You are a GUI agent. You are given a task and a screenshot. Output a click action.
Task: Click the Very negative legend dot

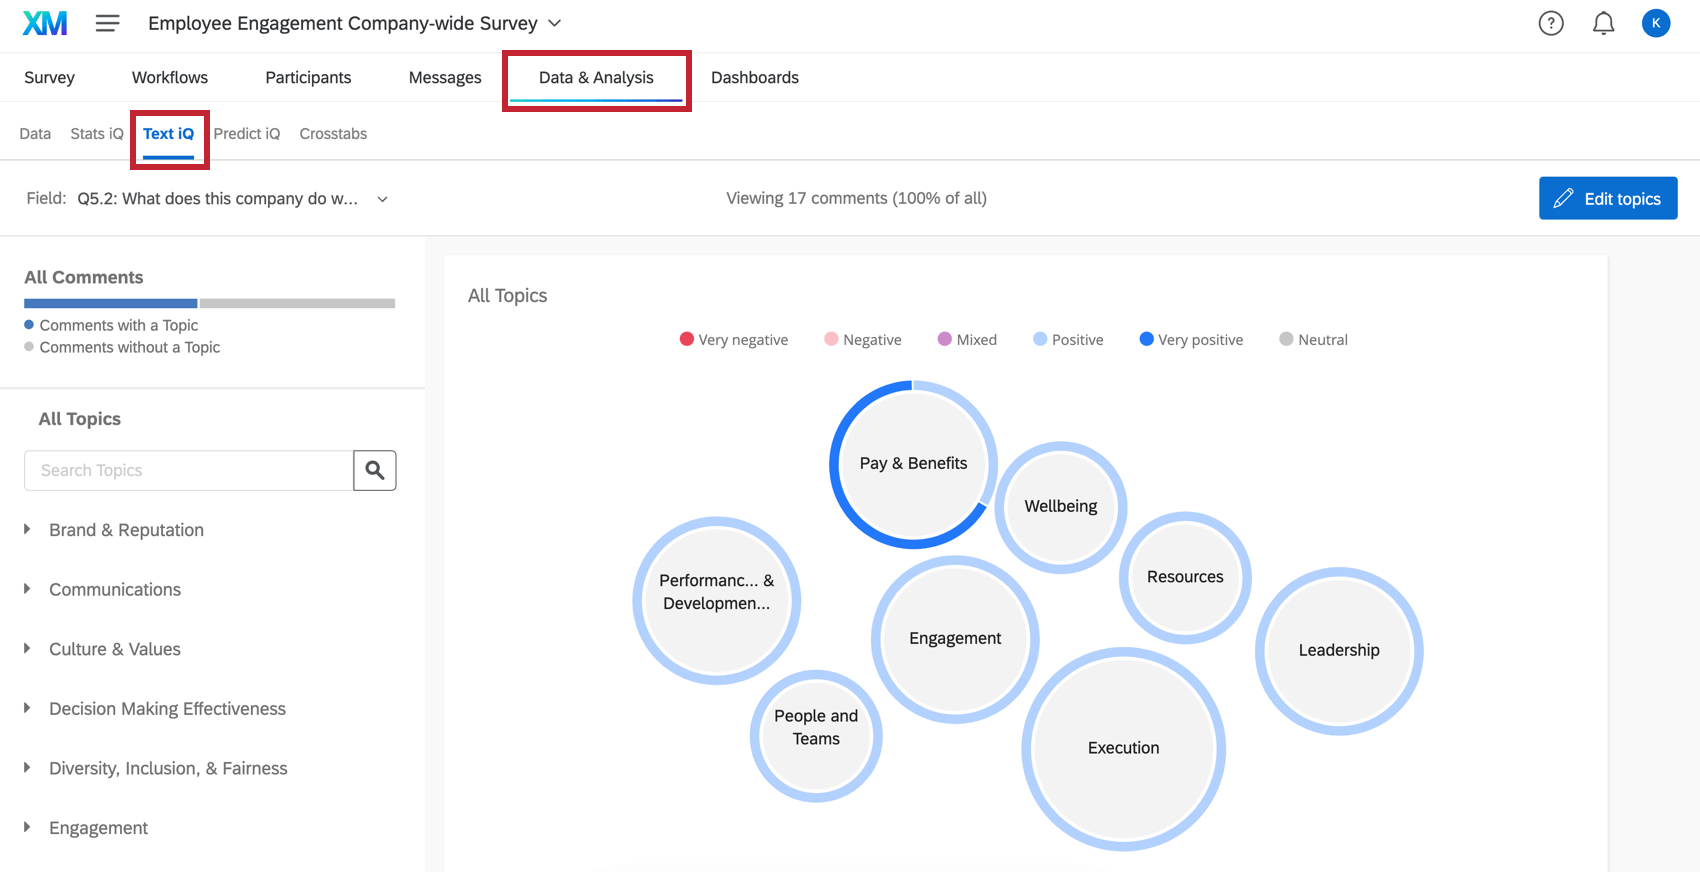point(686,339)
